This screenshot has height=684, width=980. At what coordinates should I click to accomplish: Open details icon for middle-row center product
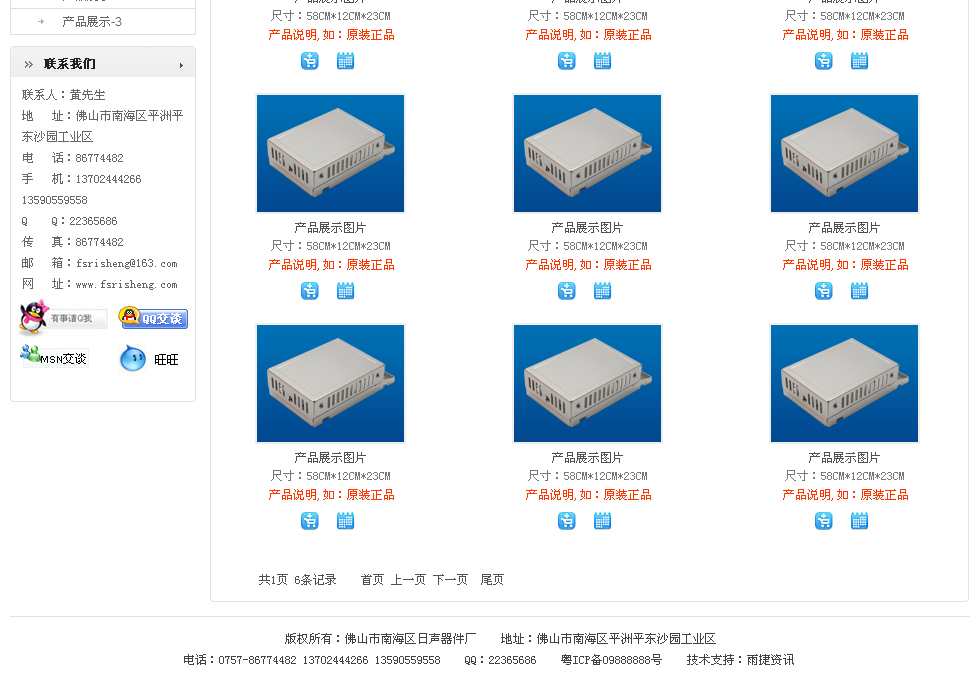602,291
